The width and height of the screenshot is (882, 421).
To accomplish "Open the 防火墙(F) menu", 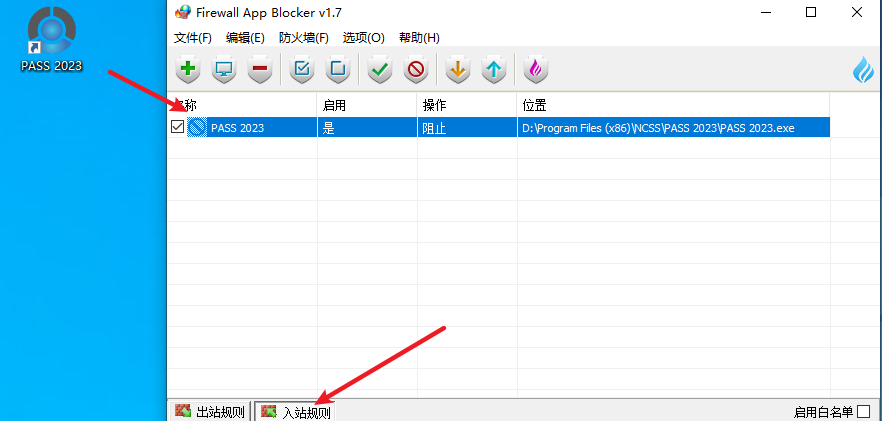I will (x=304, y=38).
